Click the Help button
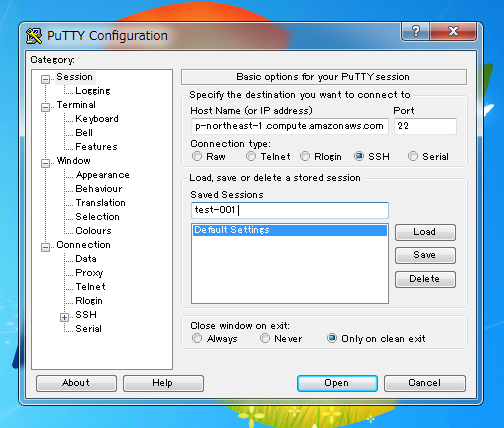This screenshot has width=504, height=428. pos(163,383)
